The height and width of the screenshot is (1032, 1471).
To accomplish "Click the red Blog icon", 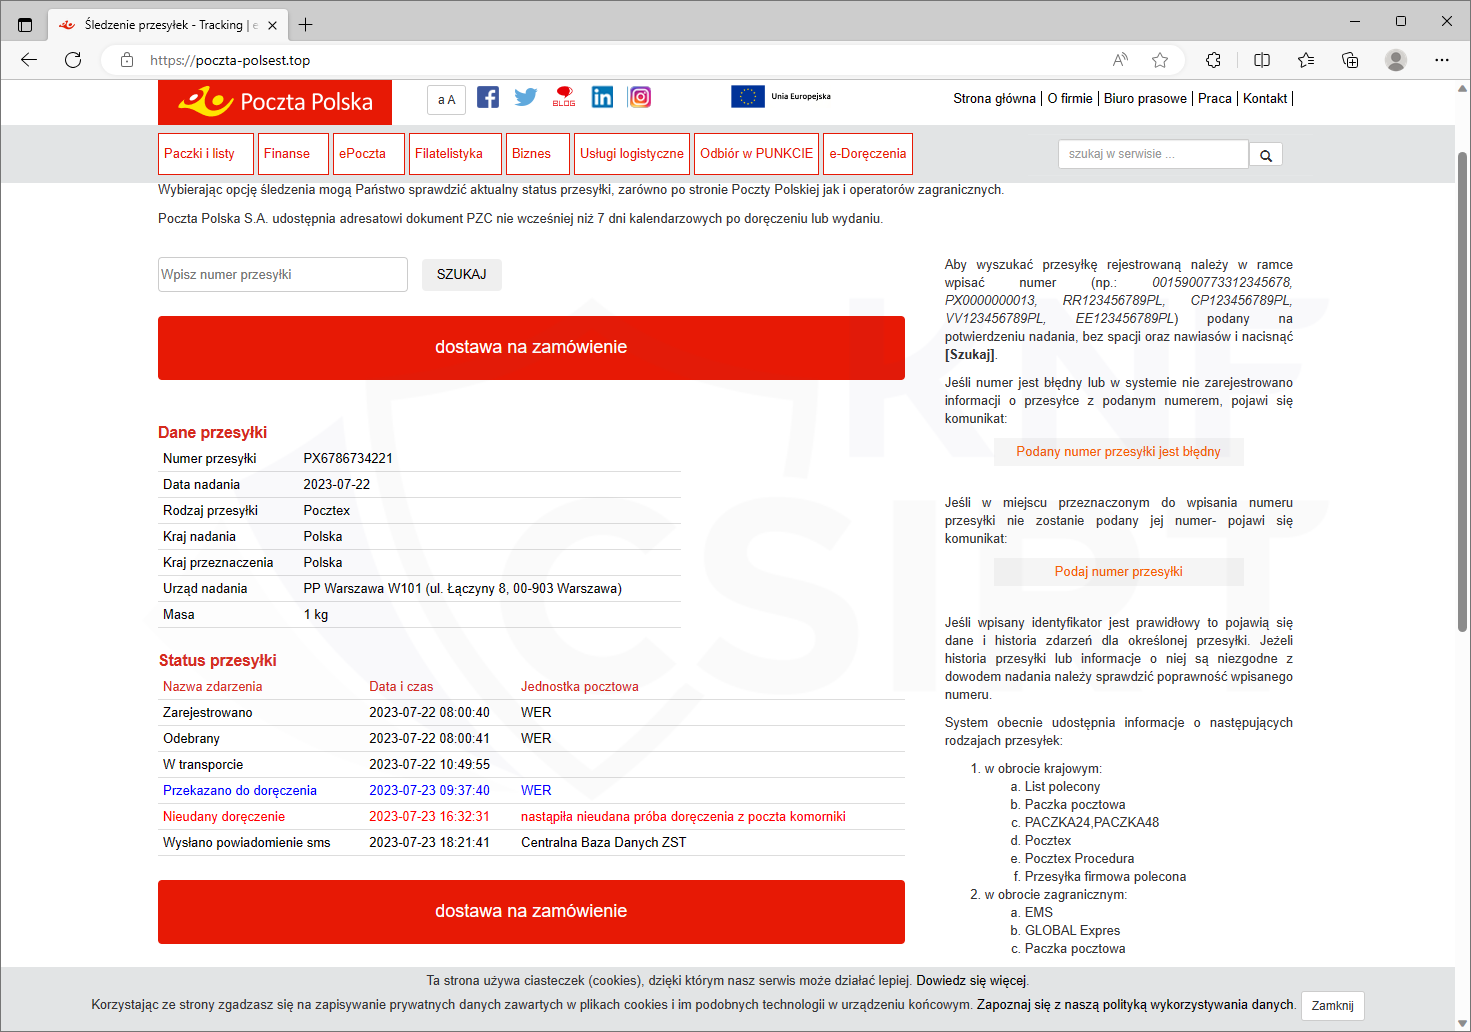I will tap(564, 97).
